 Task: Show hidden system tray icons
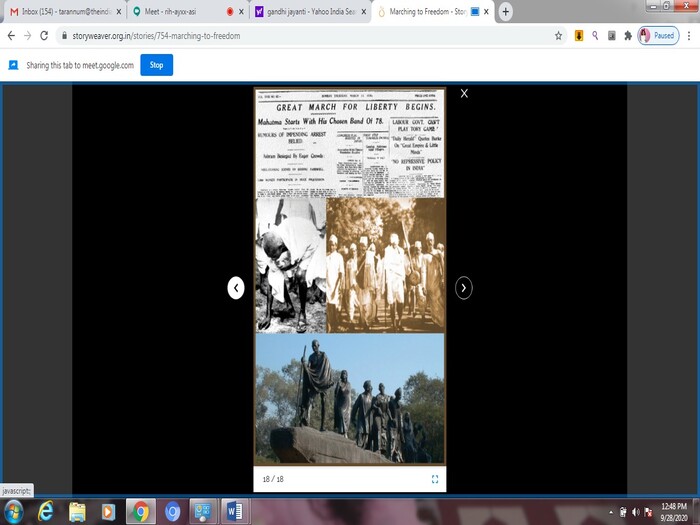click(x=611, y=512)
